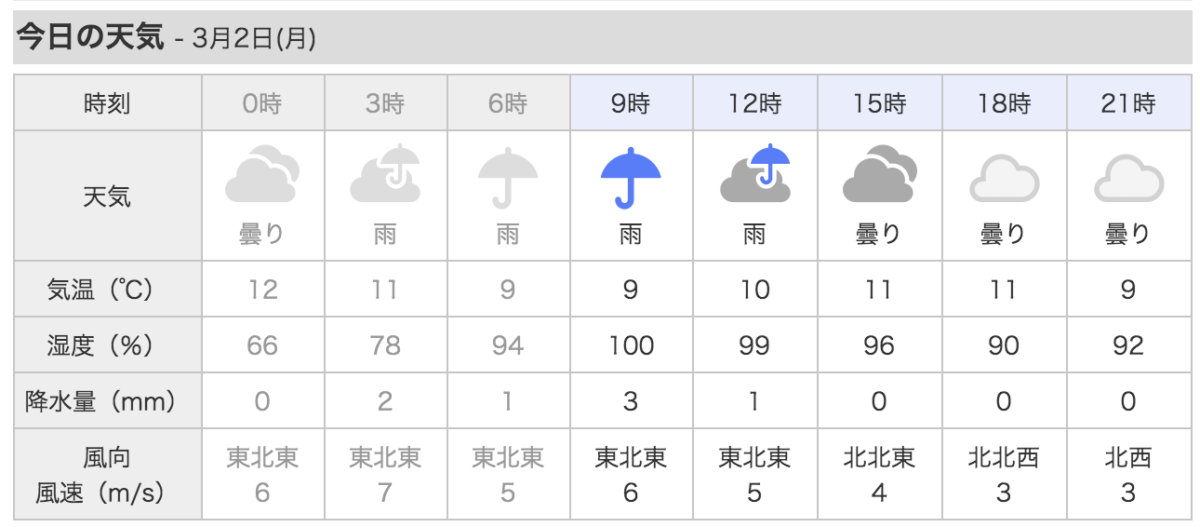Click the precipitation value 3 at 9時
This screenshot has height=527, width=1200.
[x=631, y=402]
